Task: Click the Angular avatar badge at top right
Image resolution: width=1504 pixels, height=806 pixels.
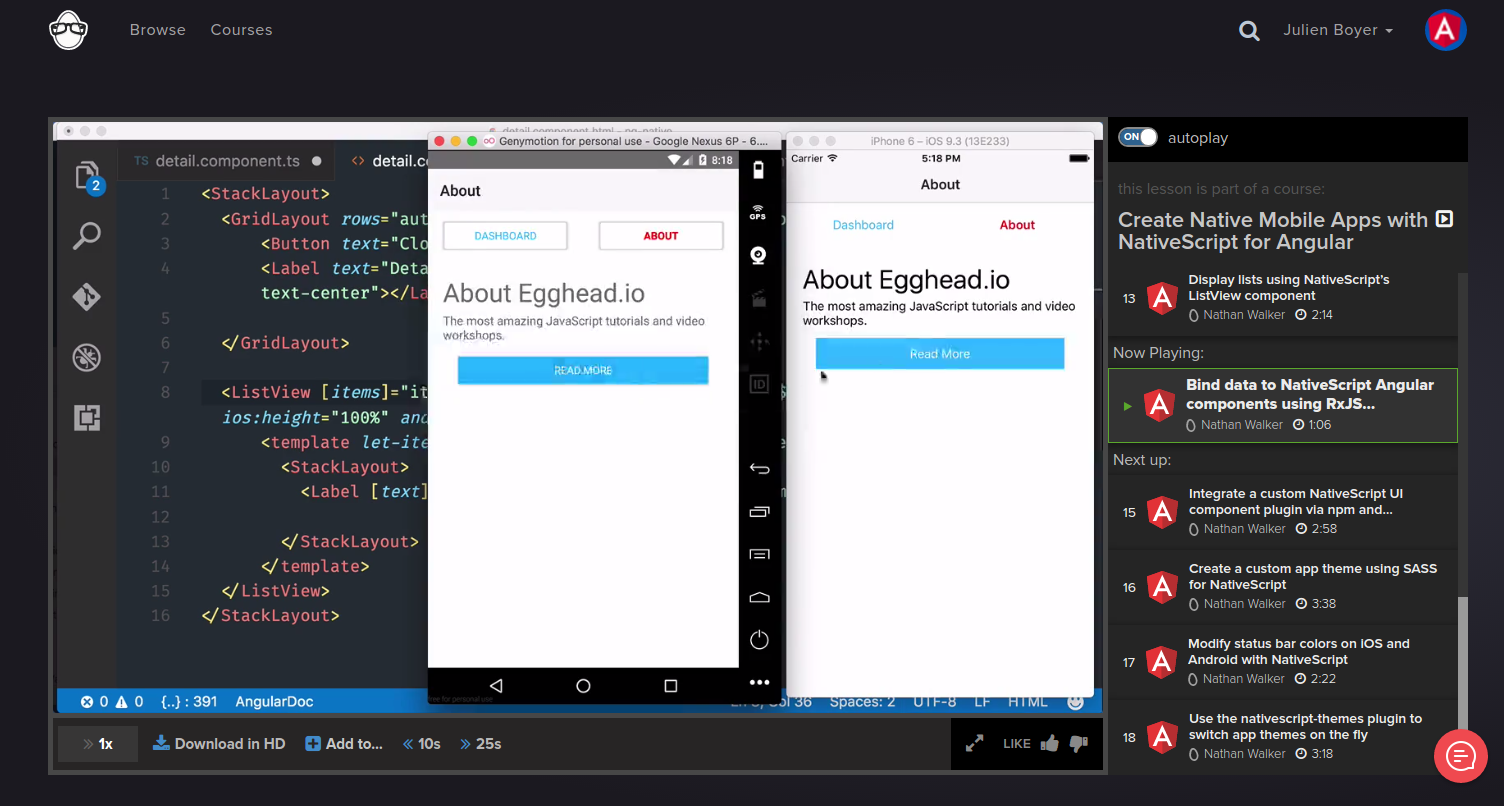Action: pyautogui.click(x=1445, y=31)
